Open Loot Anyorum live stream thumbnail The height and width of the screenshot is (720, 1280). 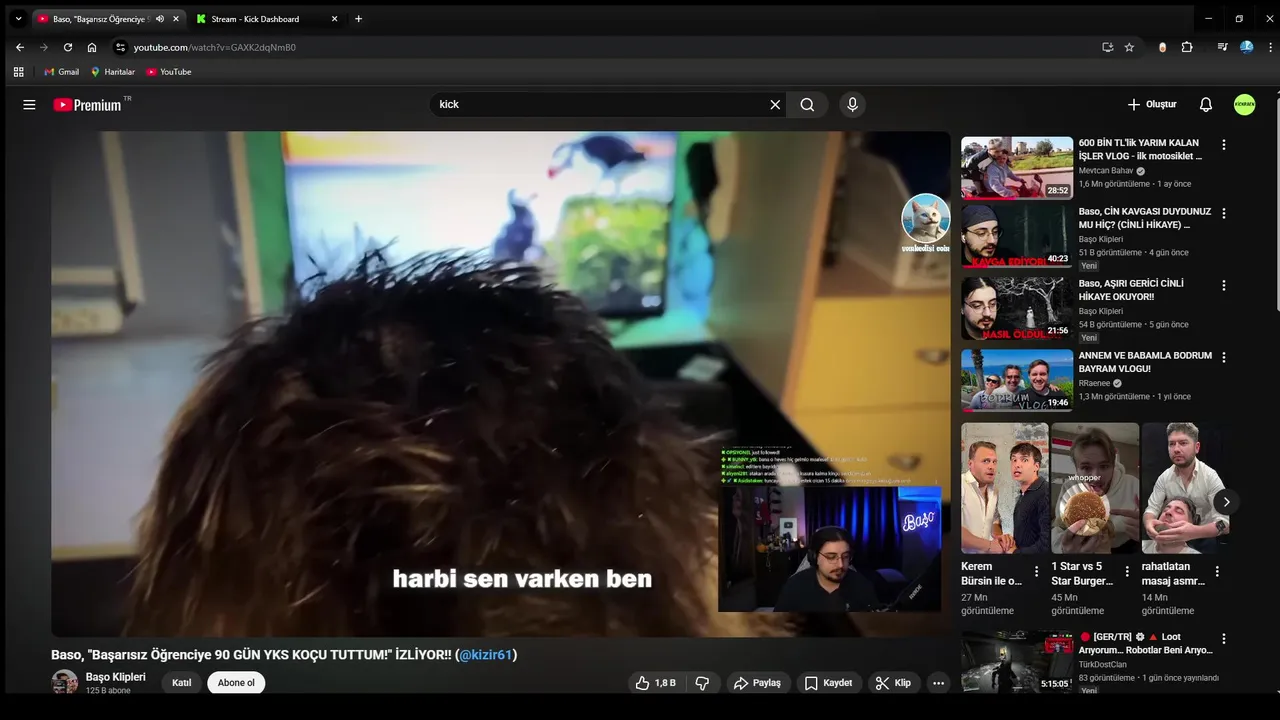1017,661
